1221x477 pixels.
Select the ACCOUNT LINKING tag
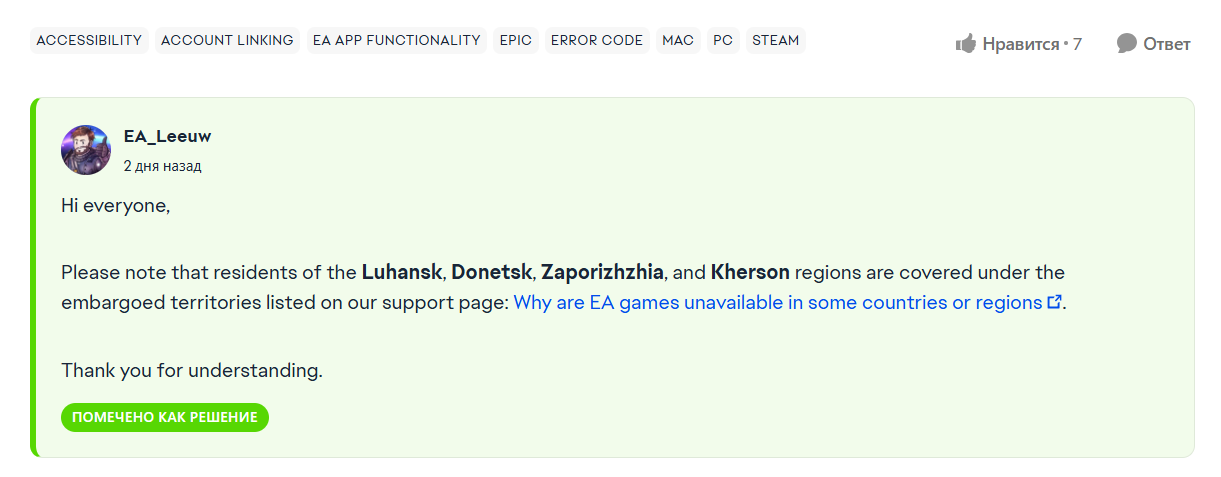(x=227, y=41)
